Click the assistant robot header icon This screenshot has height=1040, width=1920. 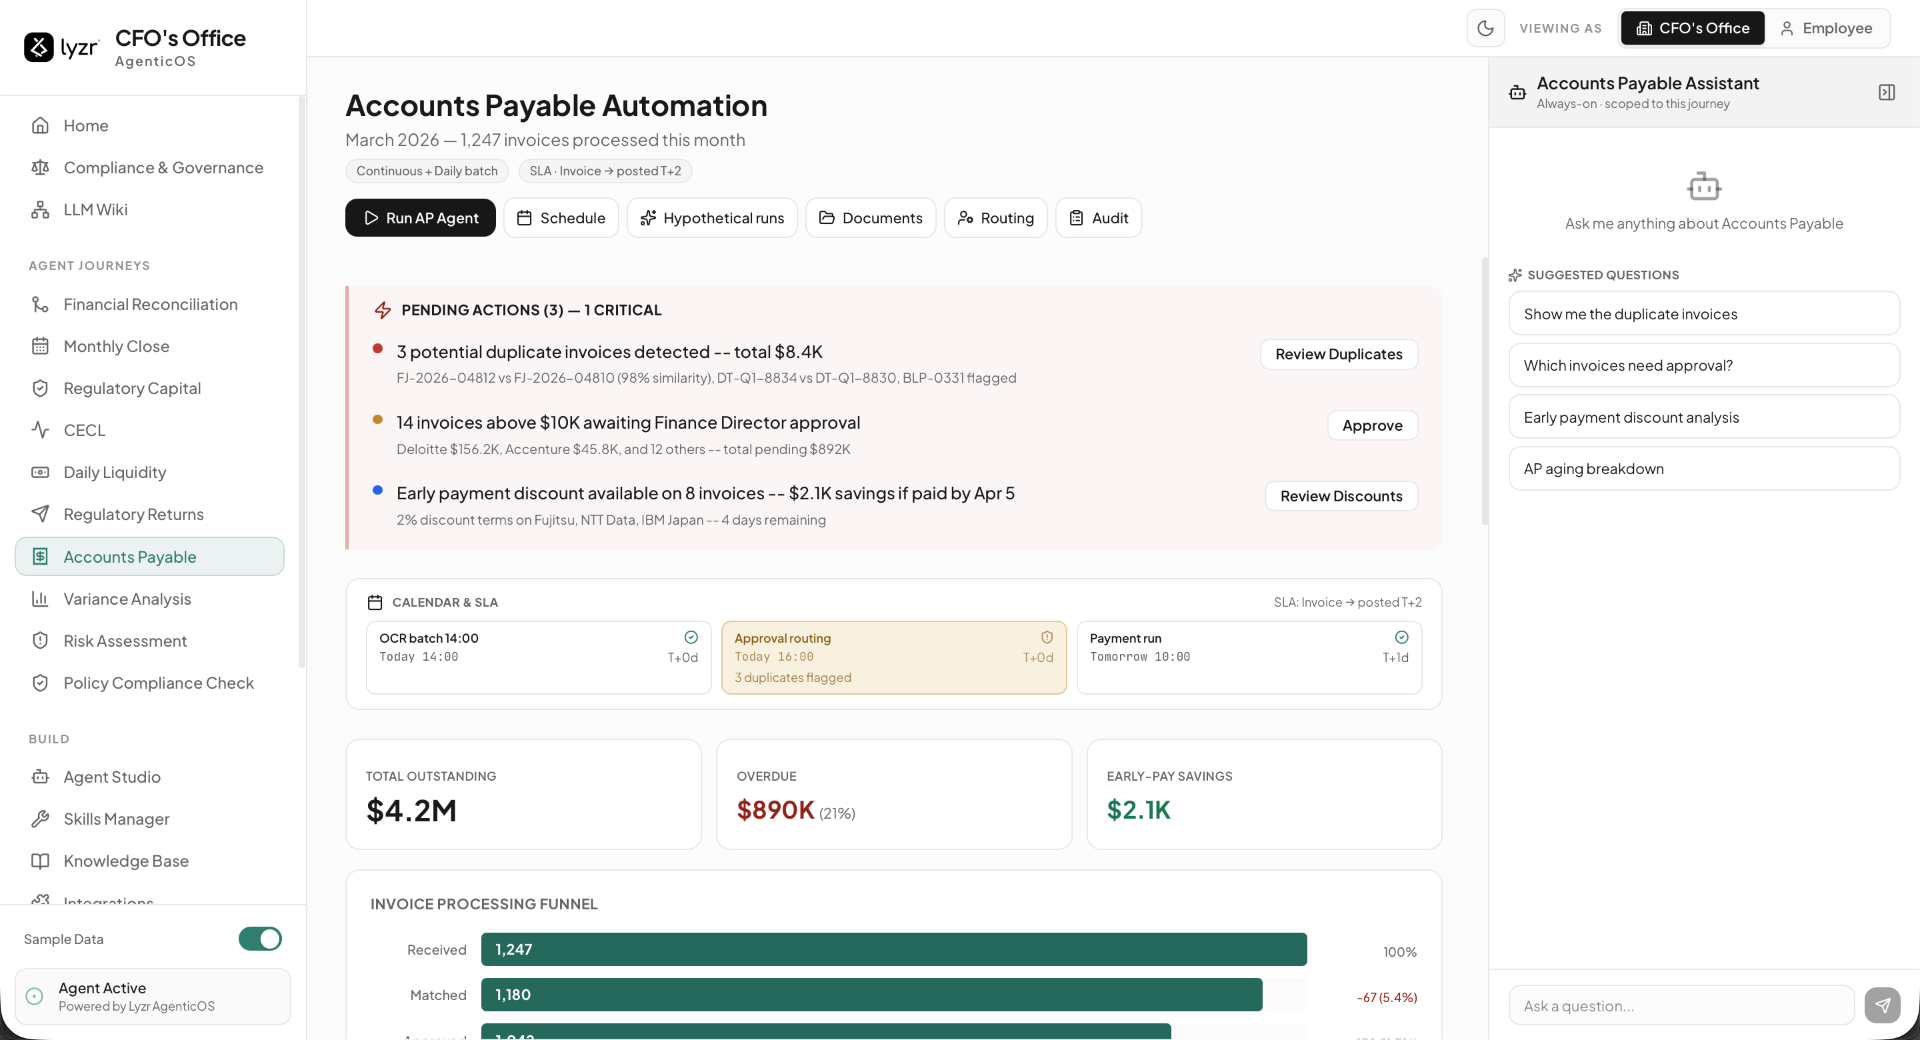point(1517,92)
